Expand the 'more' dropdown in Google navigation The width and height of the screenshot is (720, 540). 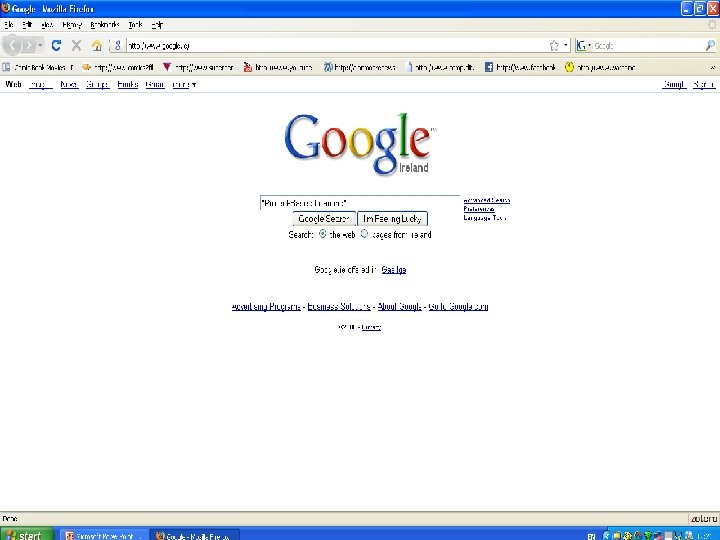tap(184, 84)
